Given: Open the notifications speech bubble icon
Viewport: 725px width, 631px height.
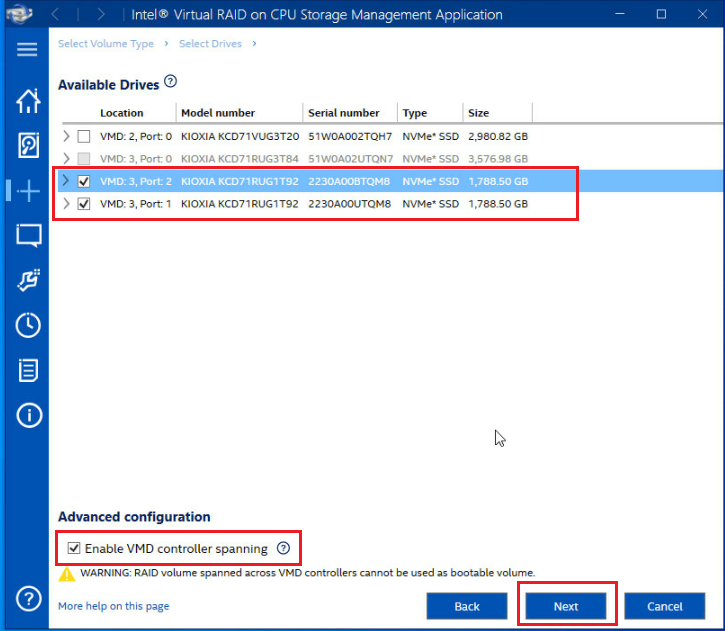Looking at the screenshot, I should click(29, 236).
